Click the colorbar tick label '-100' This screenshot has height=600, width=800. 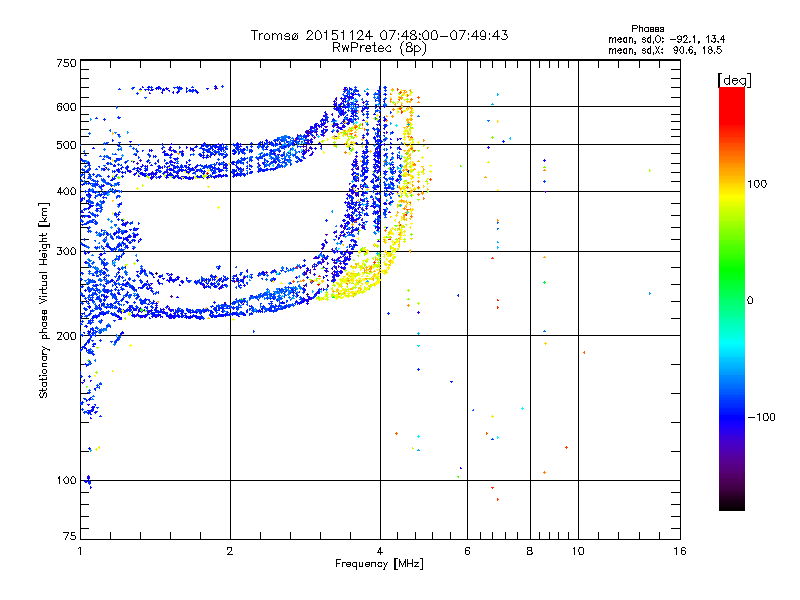[x=762, y=417]
